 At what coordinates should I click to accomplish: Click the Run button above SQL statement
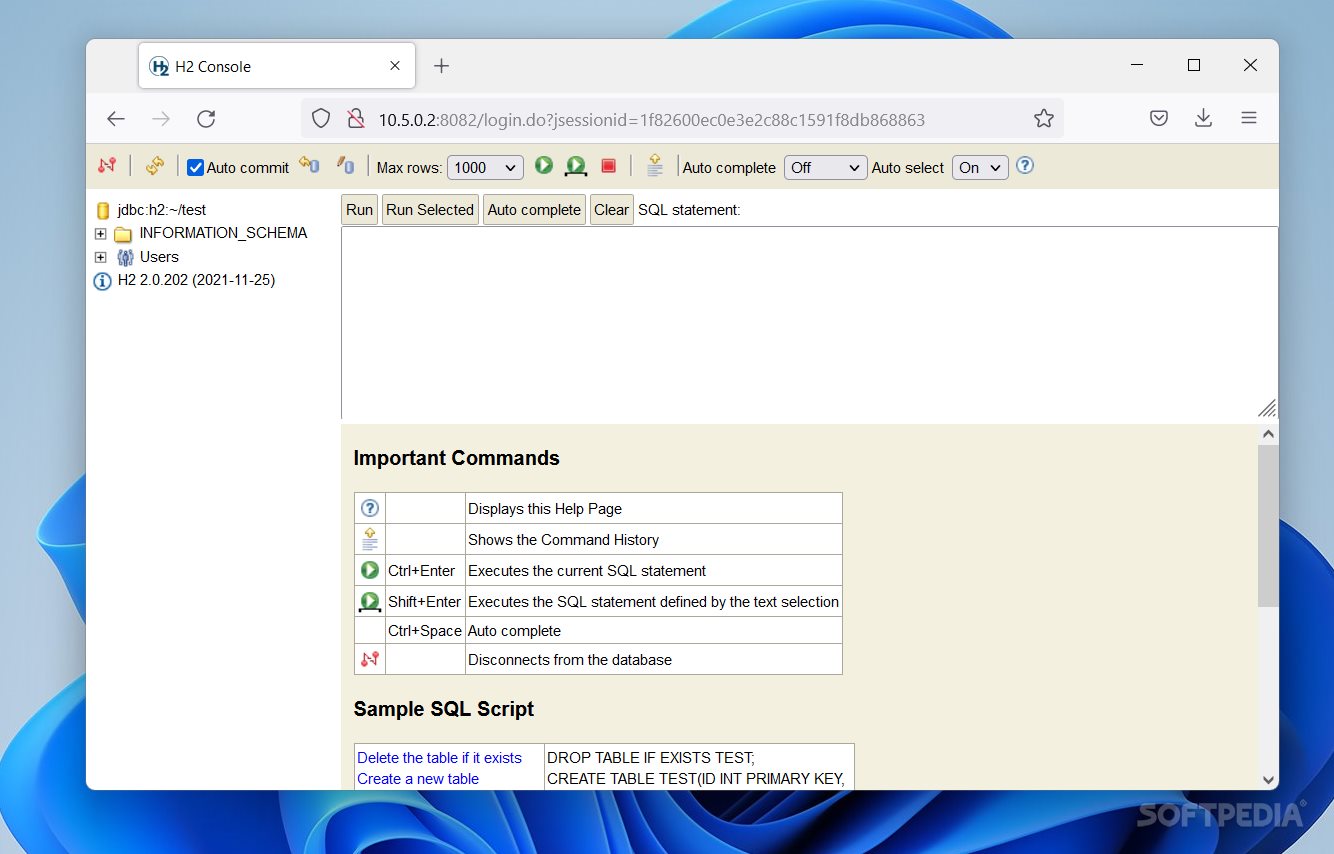tap(359, 210)
